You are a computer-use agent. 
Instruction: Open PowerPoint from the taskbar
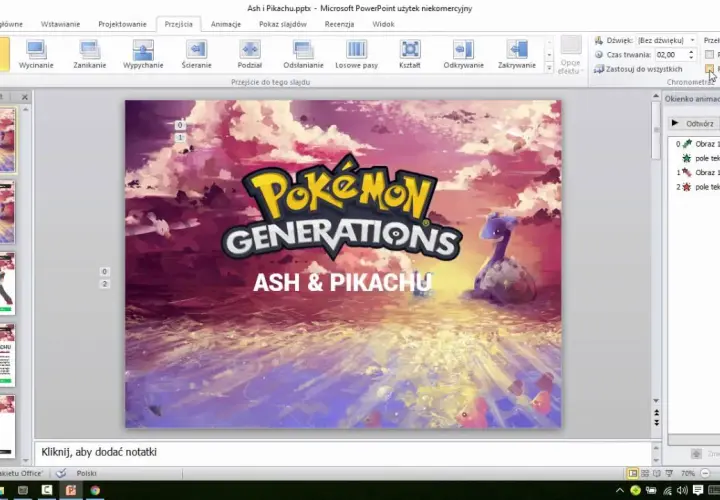point(70,490)
